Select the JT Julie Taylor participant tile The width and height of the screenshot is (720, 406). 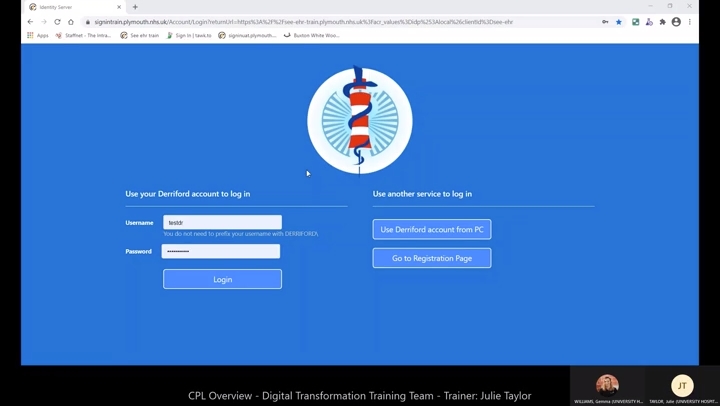[x=682, y=386]
